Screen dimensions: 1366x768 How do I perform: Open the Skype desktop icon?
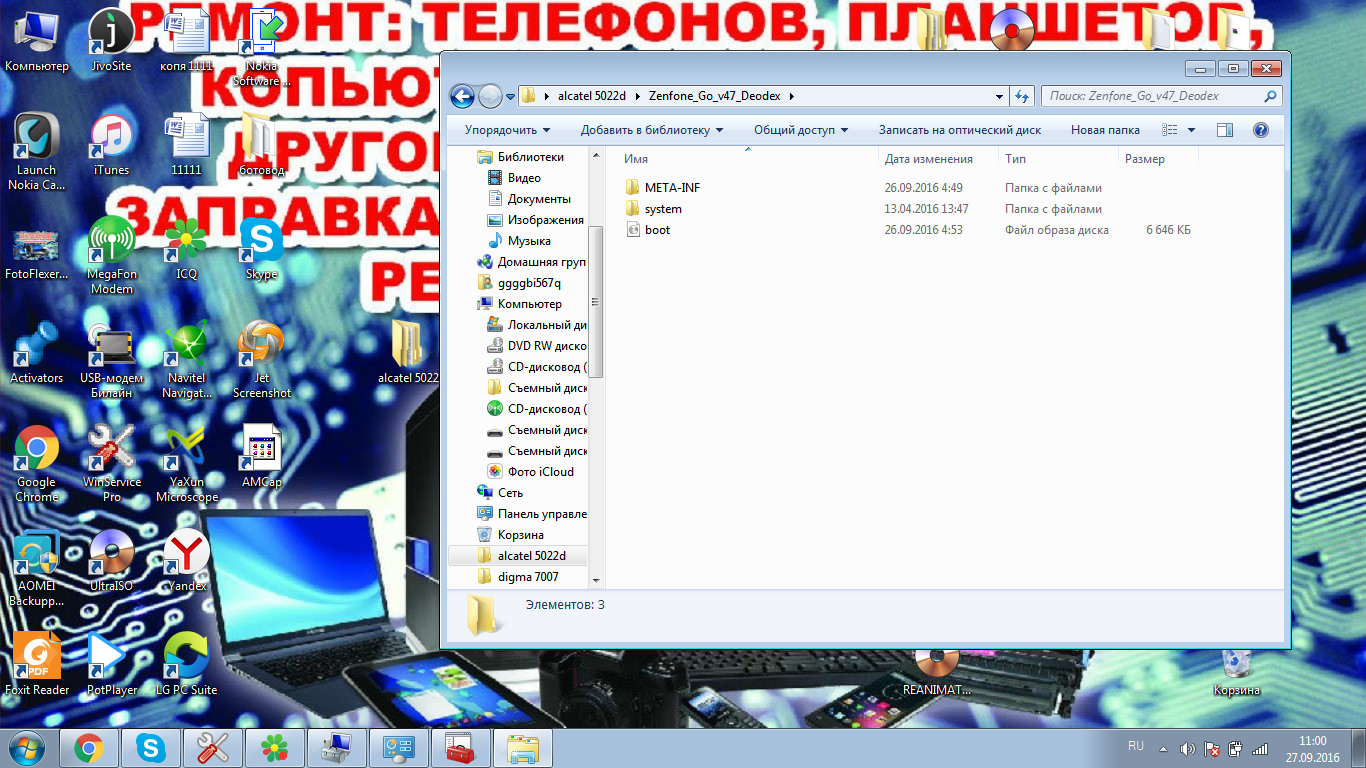pyautogui.click(x=261, y=245)
